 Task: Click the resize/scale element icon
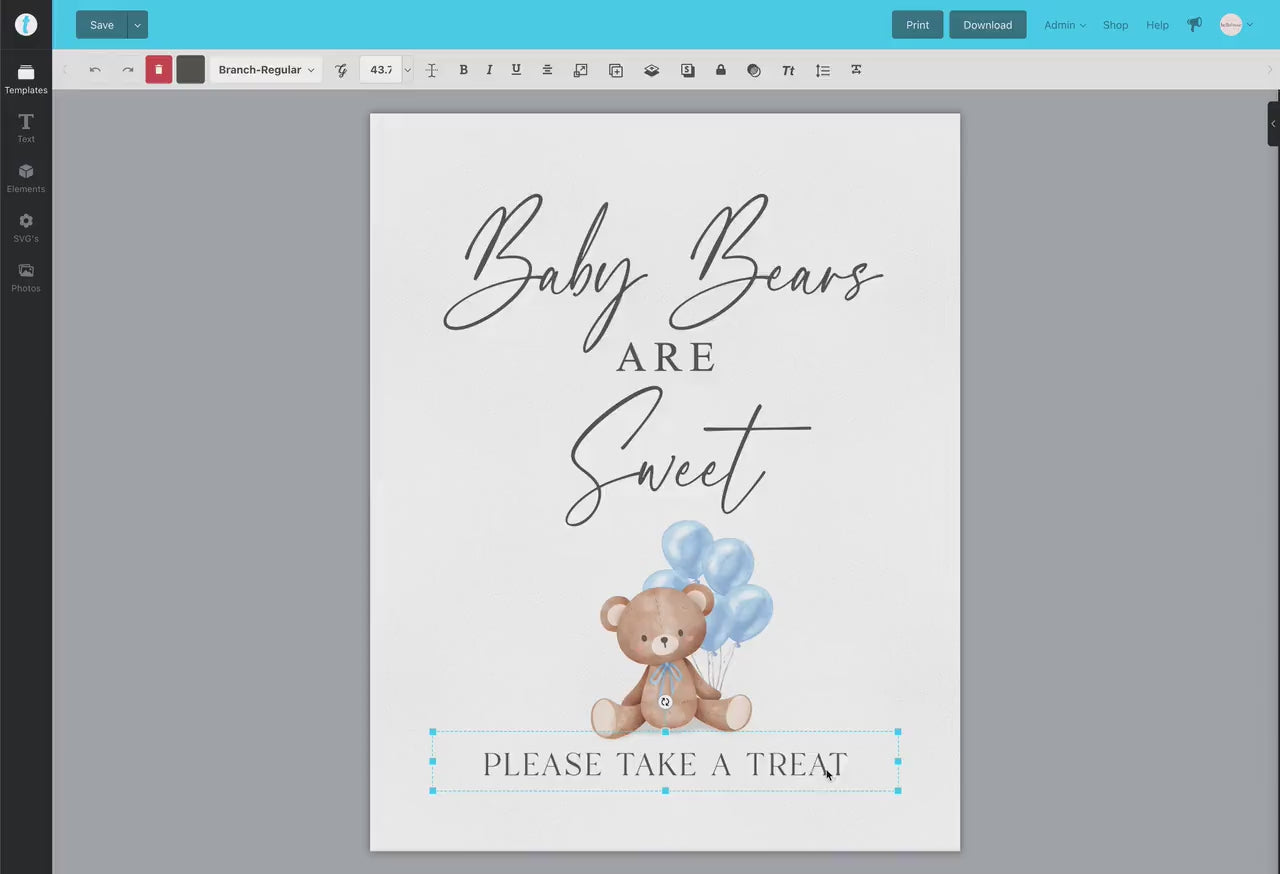click(580, 70)
